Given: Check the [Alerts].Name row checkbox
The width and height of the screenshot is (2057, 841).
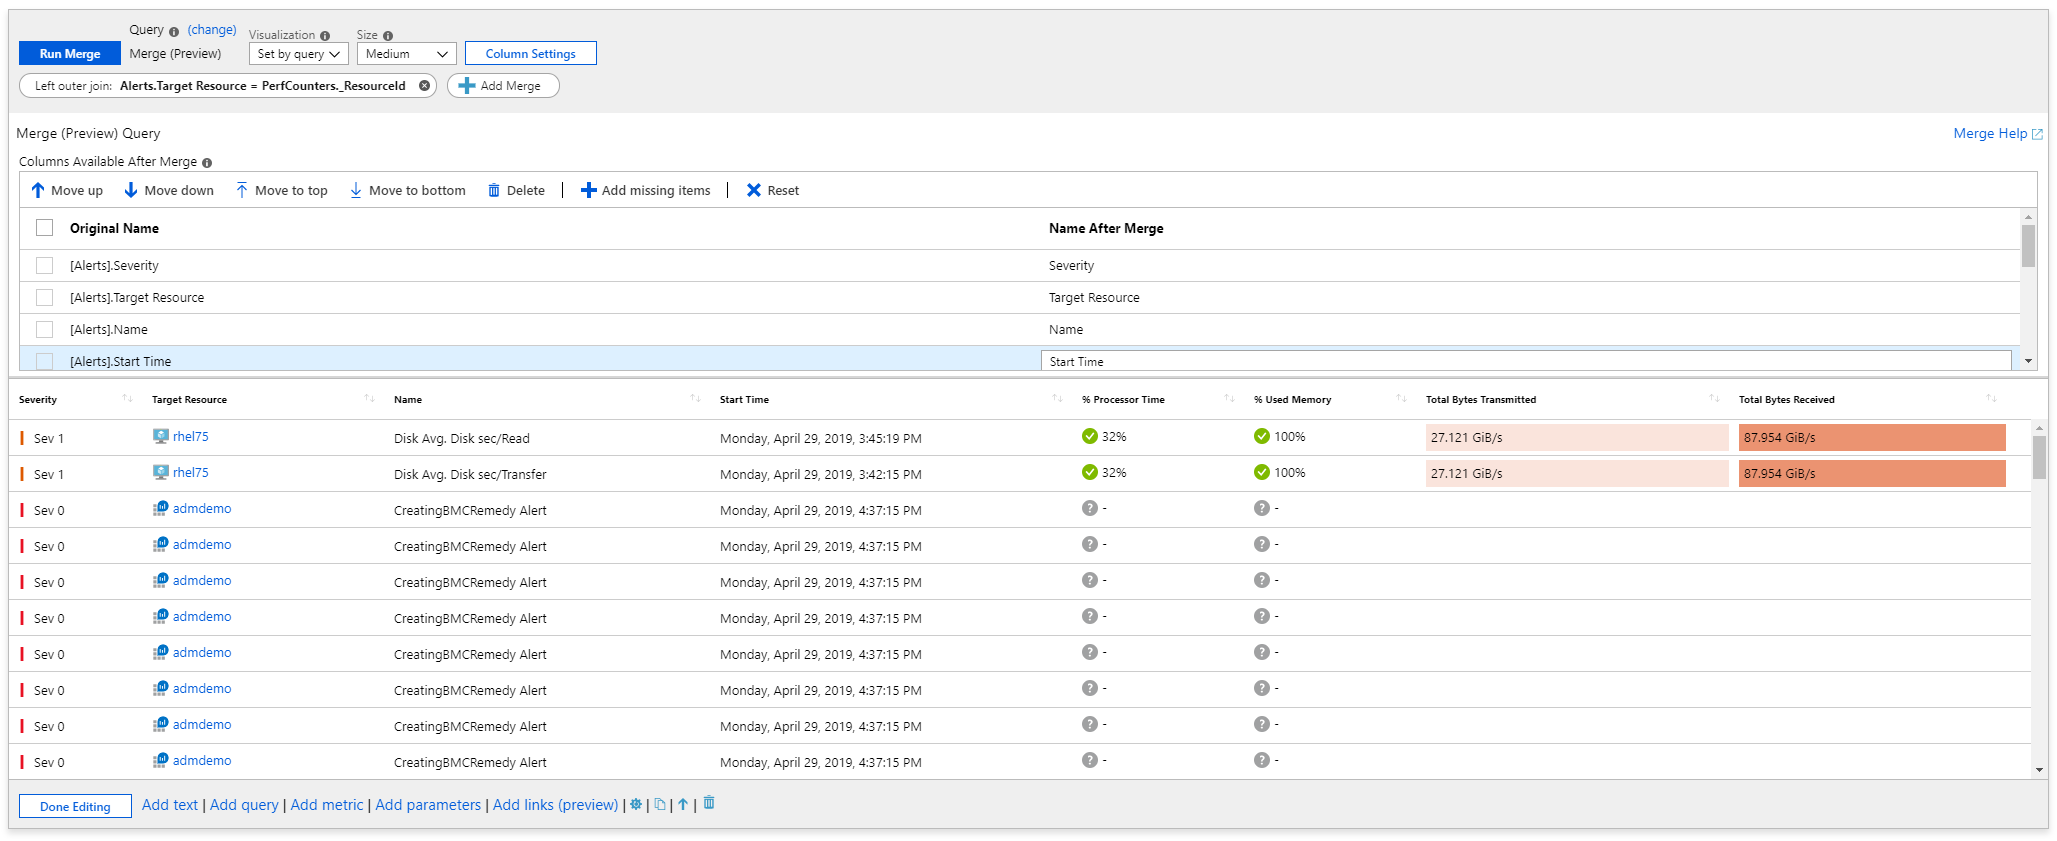Looking at the screenshot, I should pos(45,329).
